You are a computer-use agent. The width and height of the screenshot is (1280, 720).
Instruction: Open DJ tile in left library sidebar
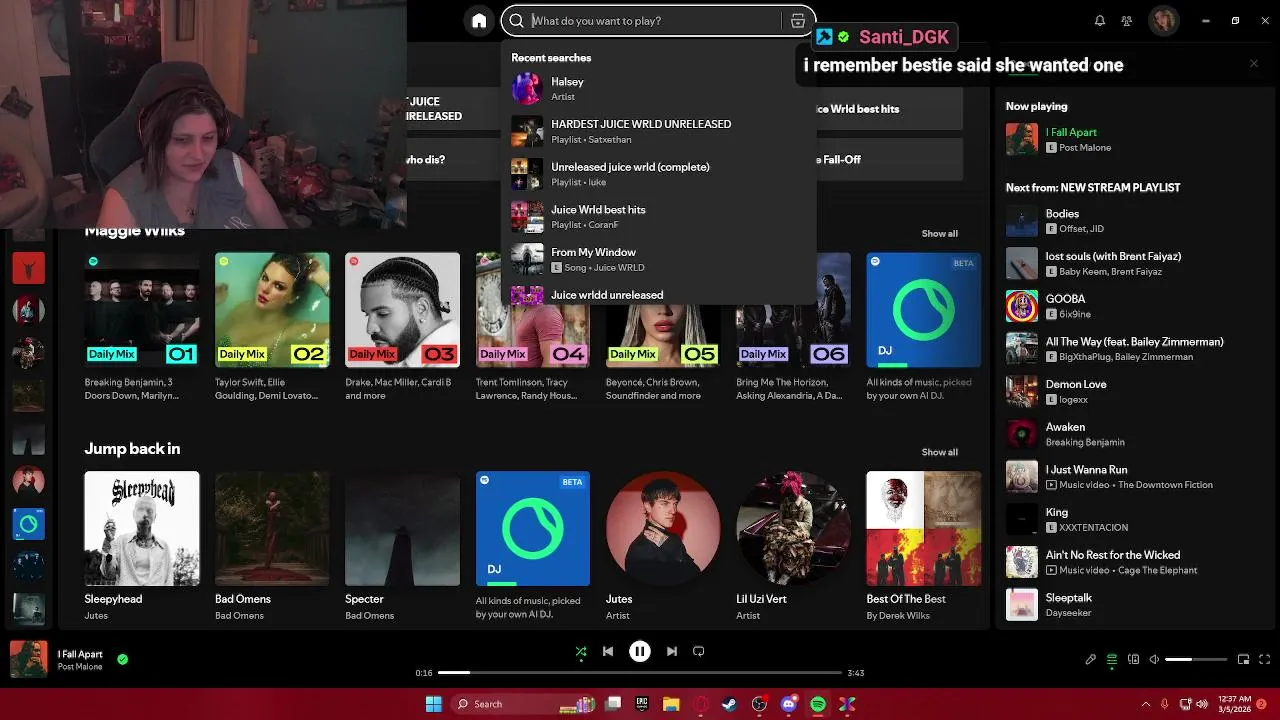coord(28,523)
